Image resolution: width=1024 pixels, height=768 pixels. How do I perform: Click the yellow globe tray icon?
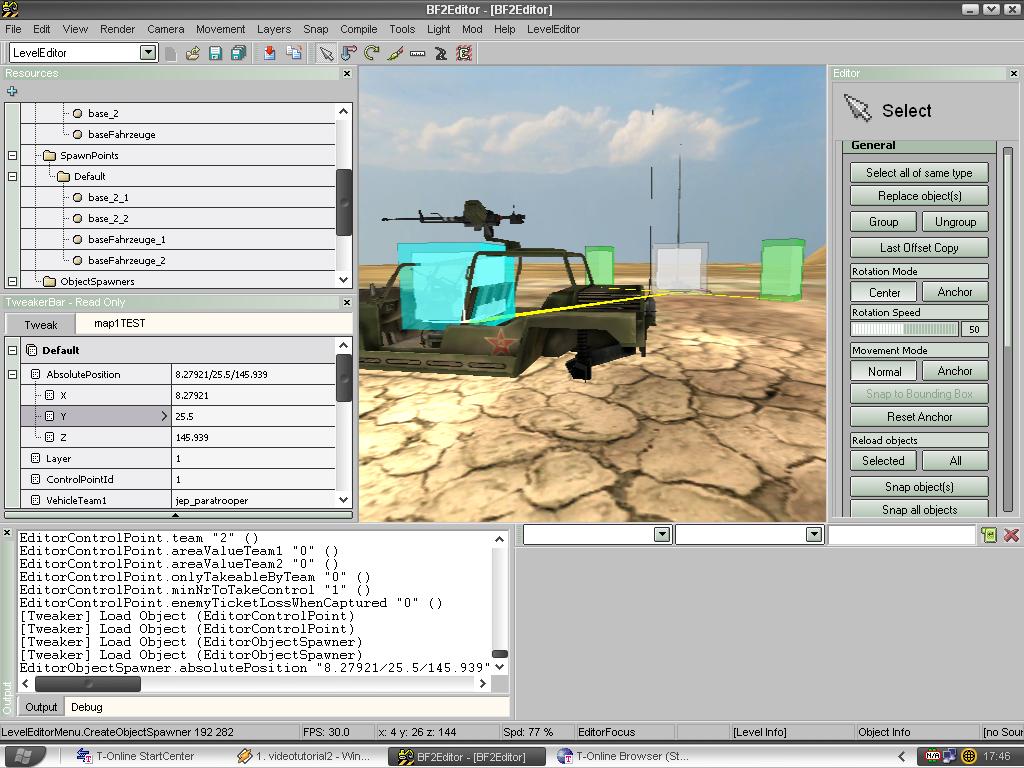pos(969,756)
